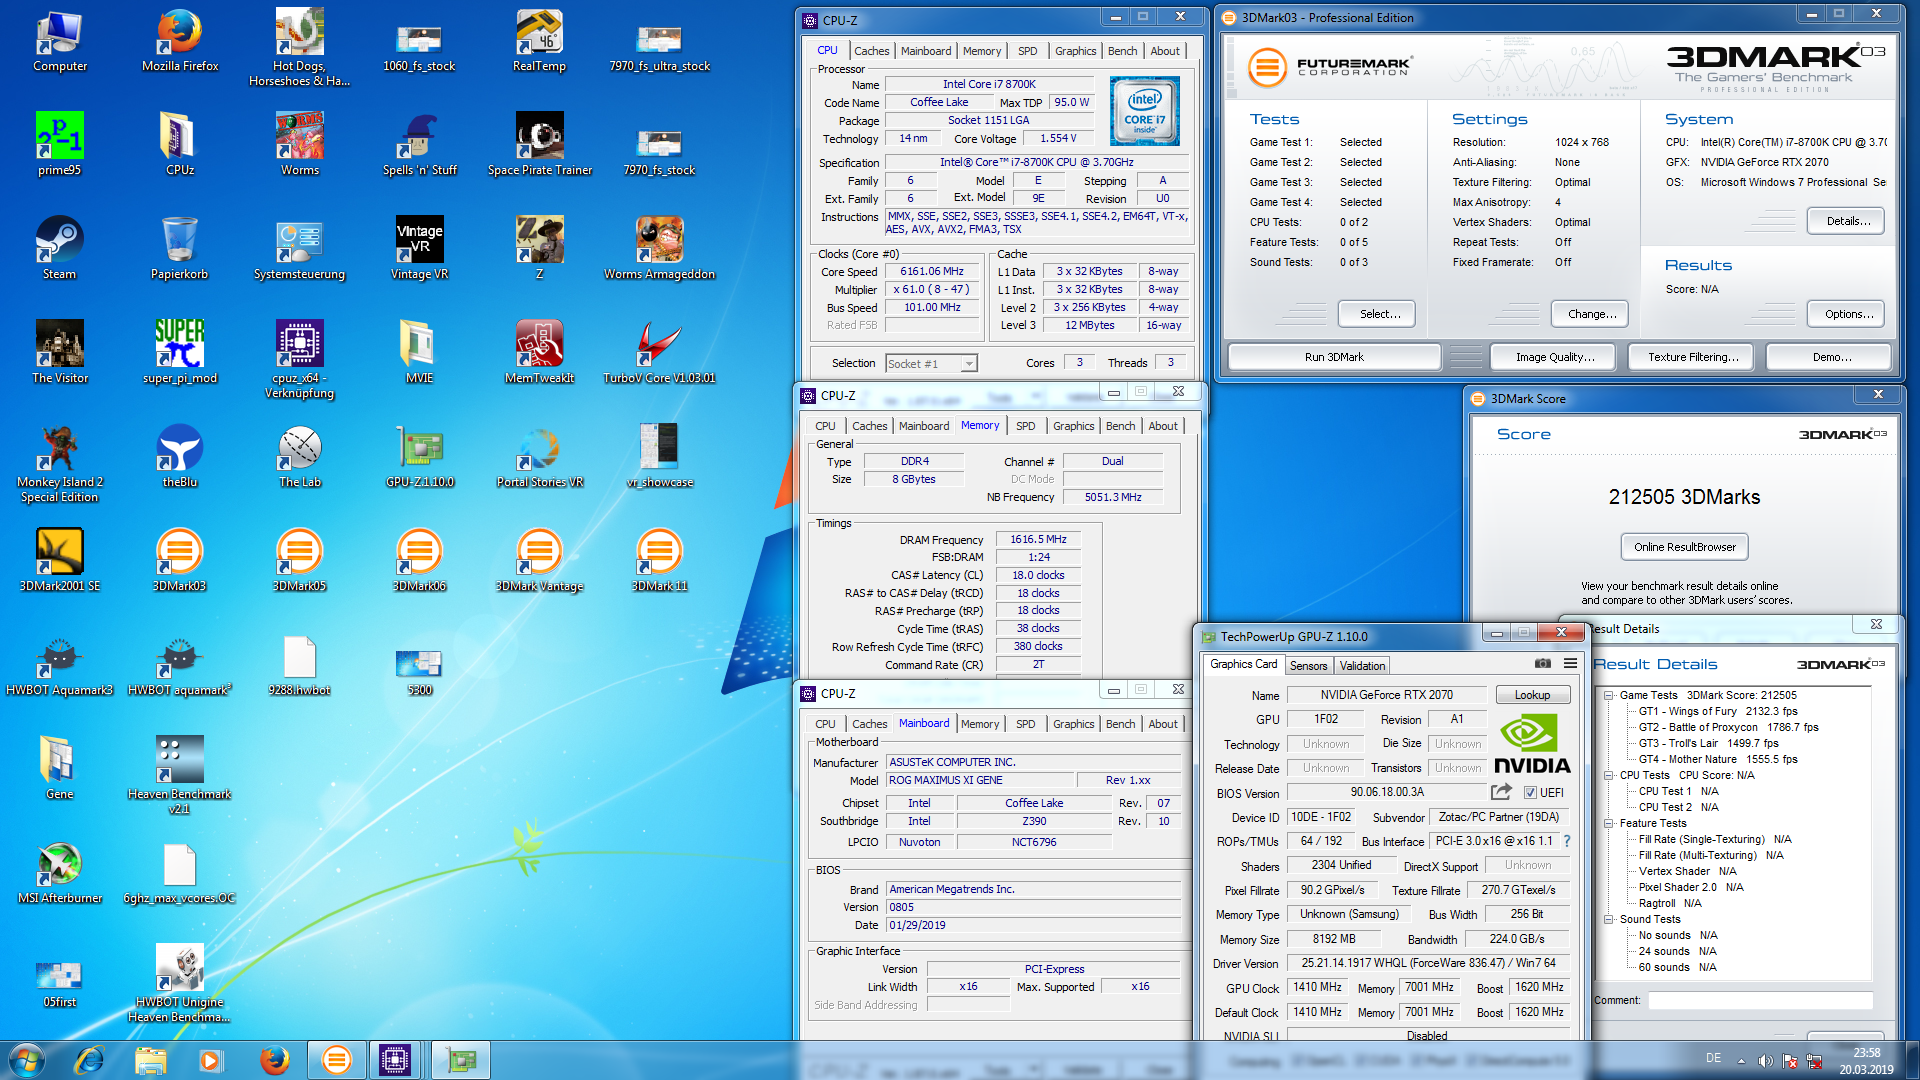Open the Mozilla Firefox desktop shortcut

(x=180, y=42)
